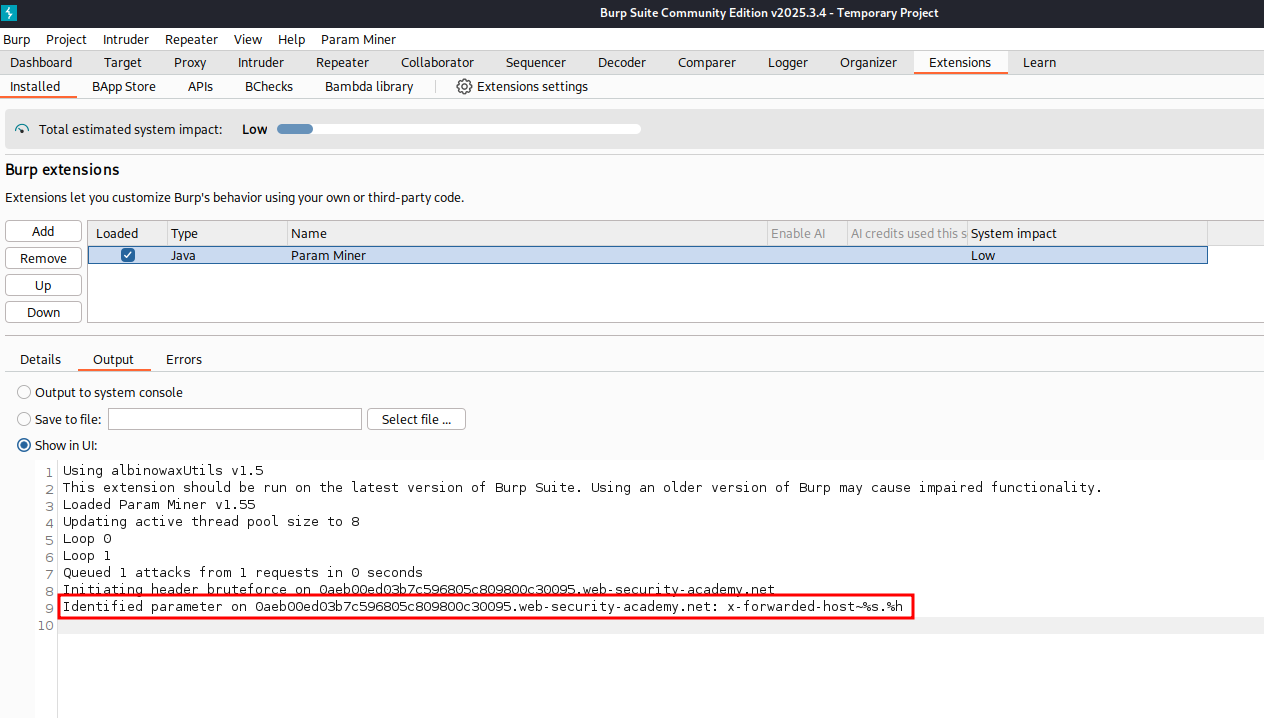Click the Remove extension button
This screenshot has width=1264, height=718.
coord(43,259)
